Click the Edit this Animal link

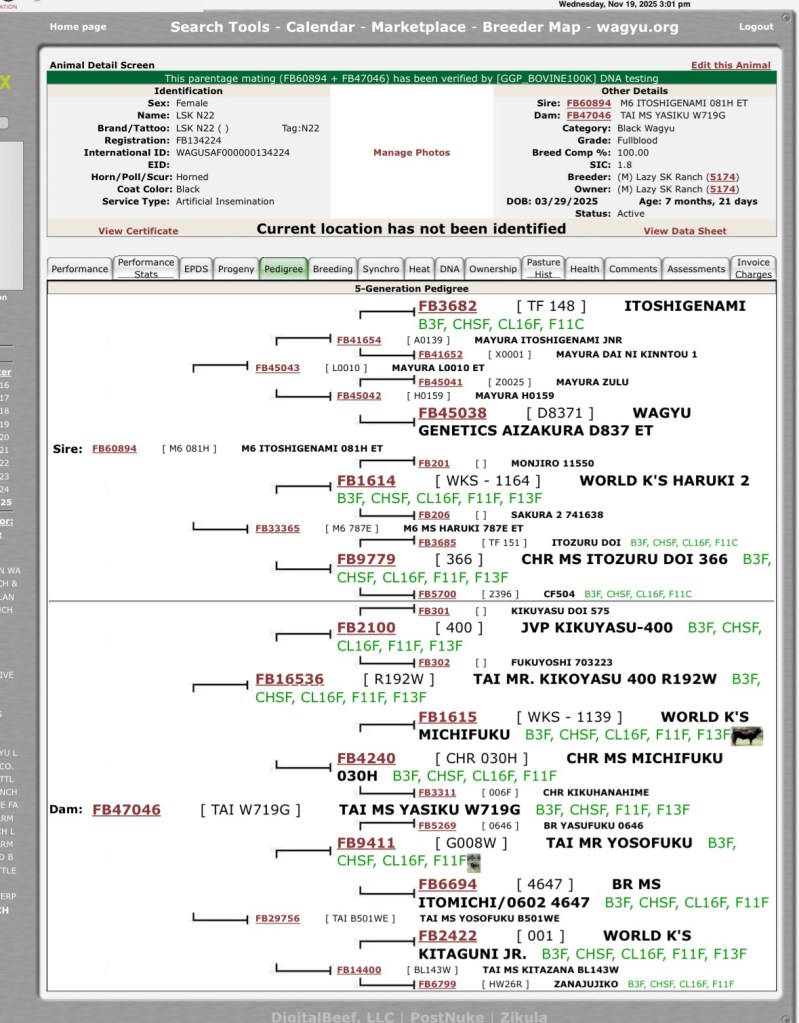point(730,65)
